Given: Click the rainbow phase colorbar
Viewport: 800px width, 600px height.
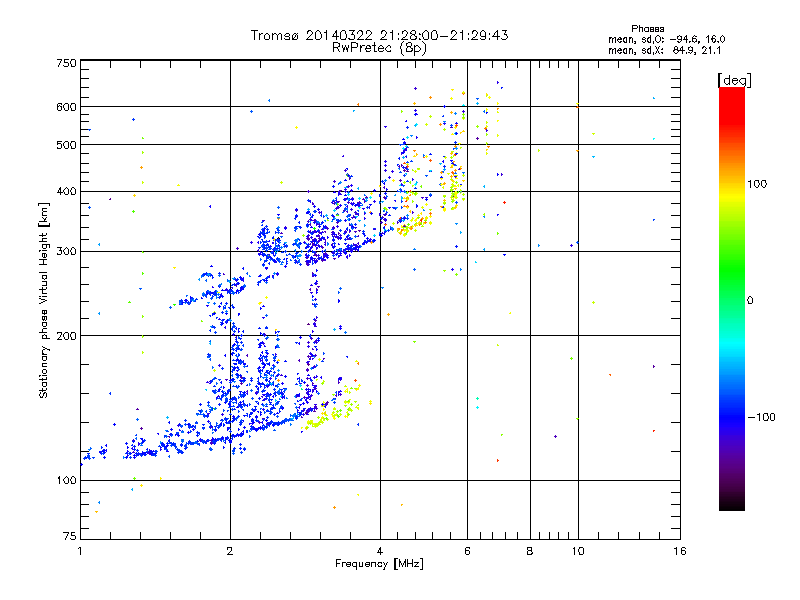Looking at the screenshot, I should point(732,298).
